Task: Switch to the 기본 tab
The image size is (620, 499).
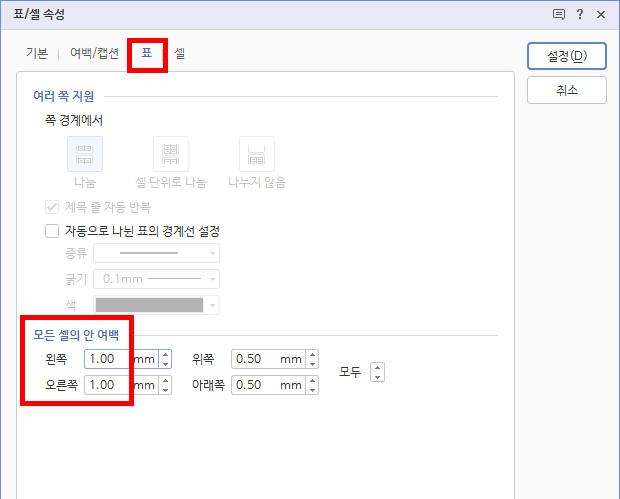Action: (x=37, y=53)
